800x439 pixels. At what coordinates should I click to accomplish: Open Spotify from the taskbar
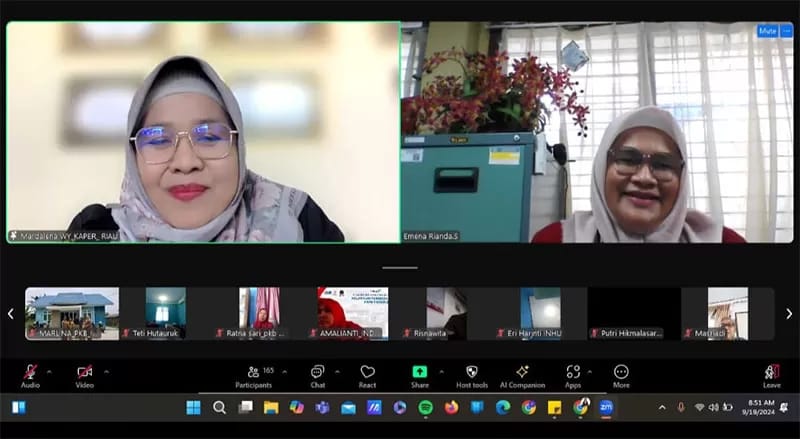click(426, 407)
